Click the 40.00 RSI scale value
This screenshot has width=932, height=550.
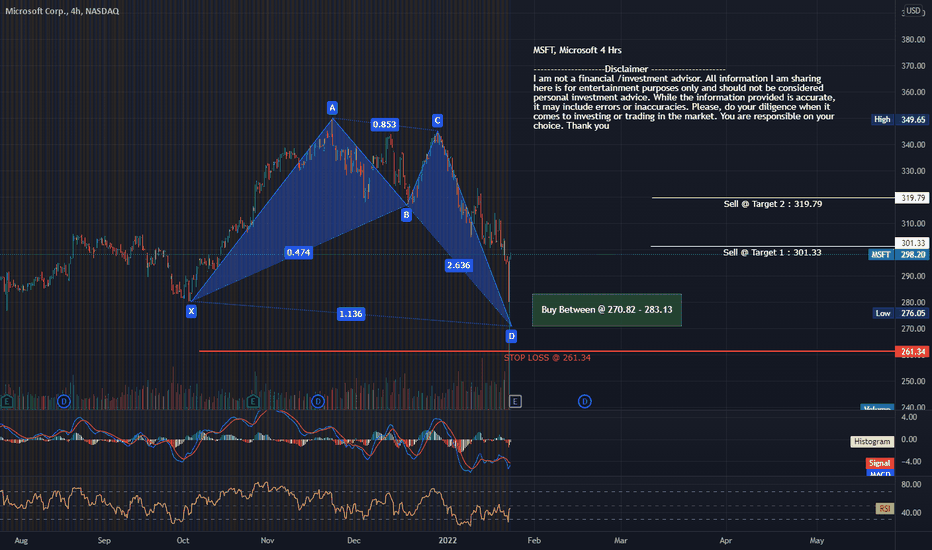(x=911, y=513)
